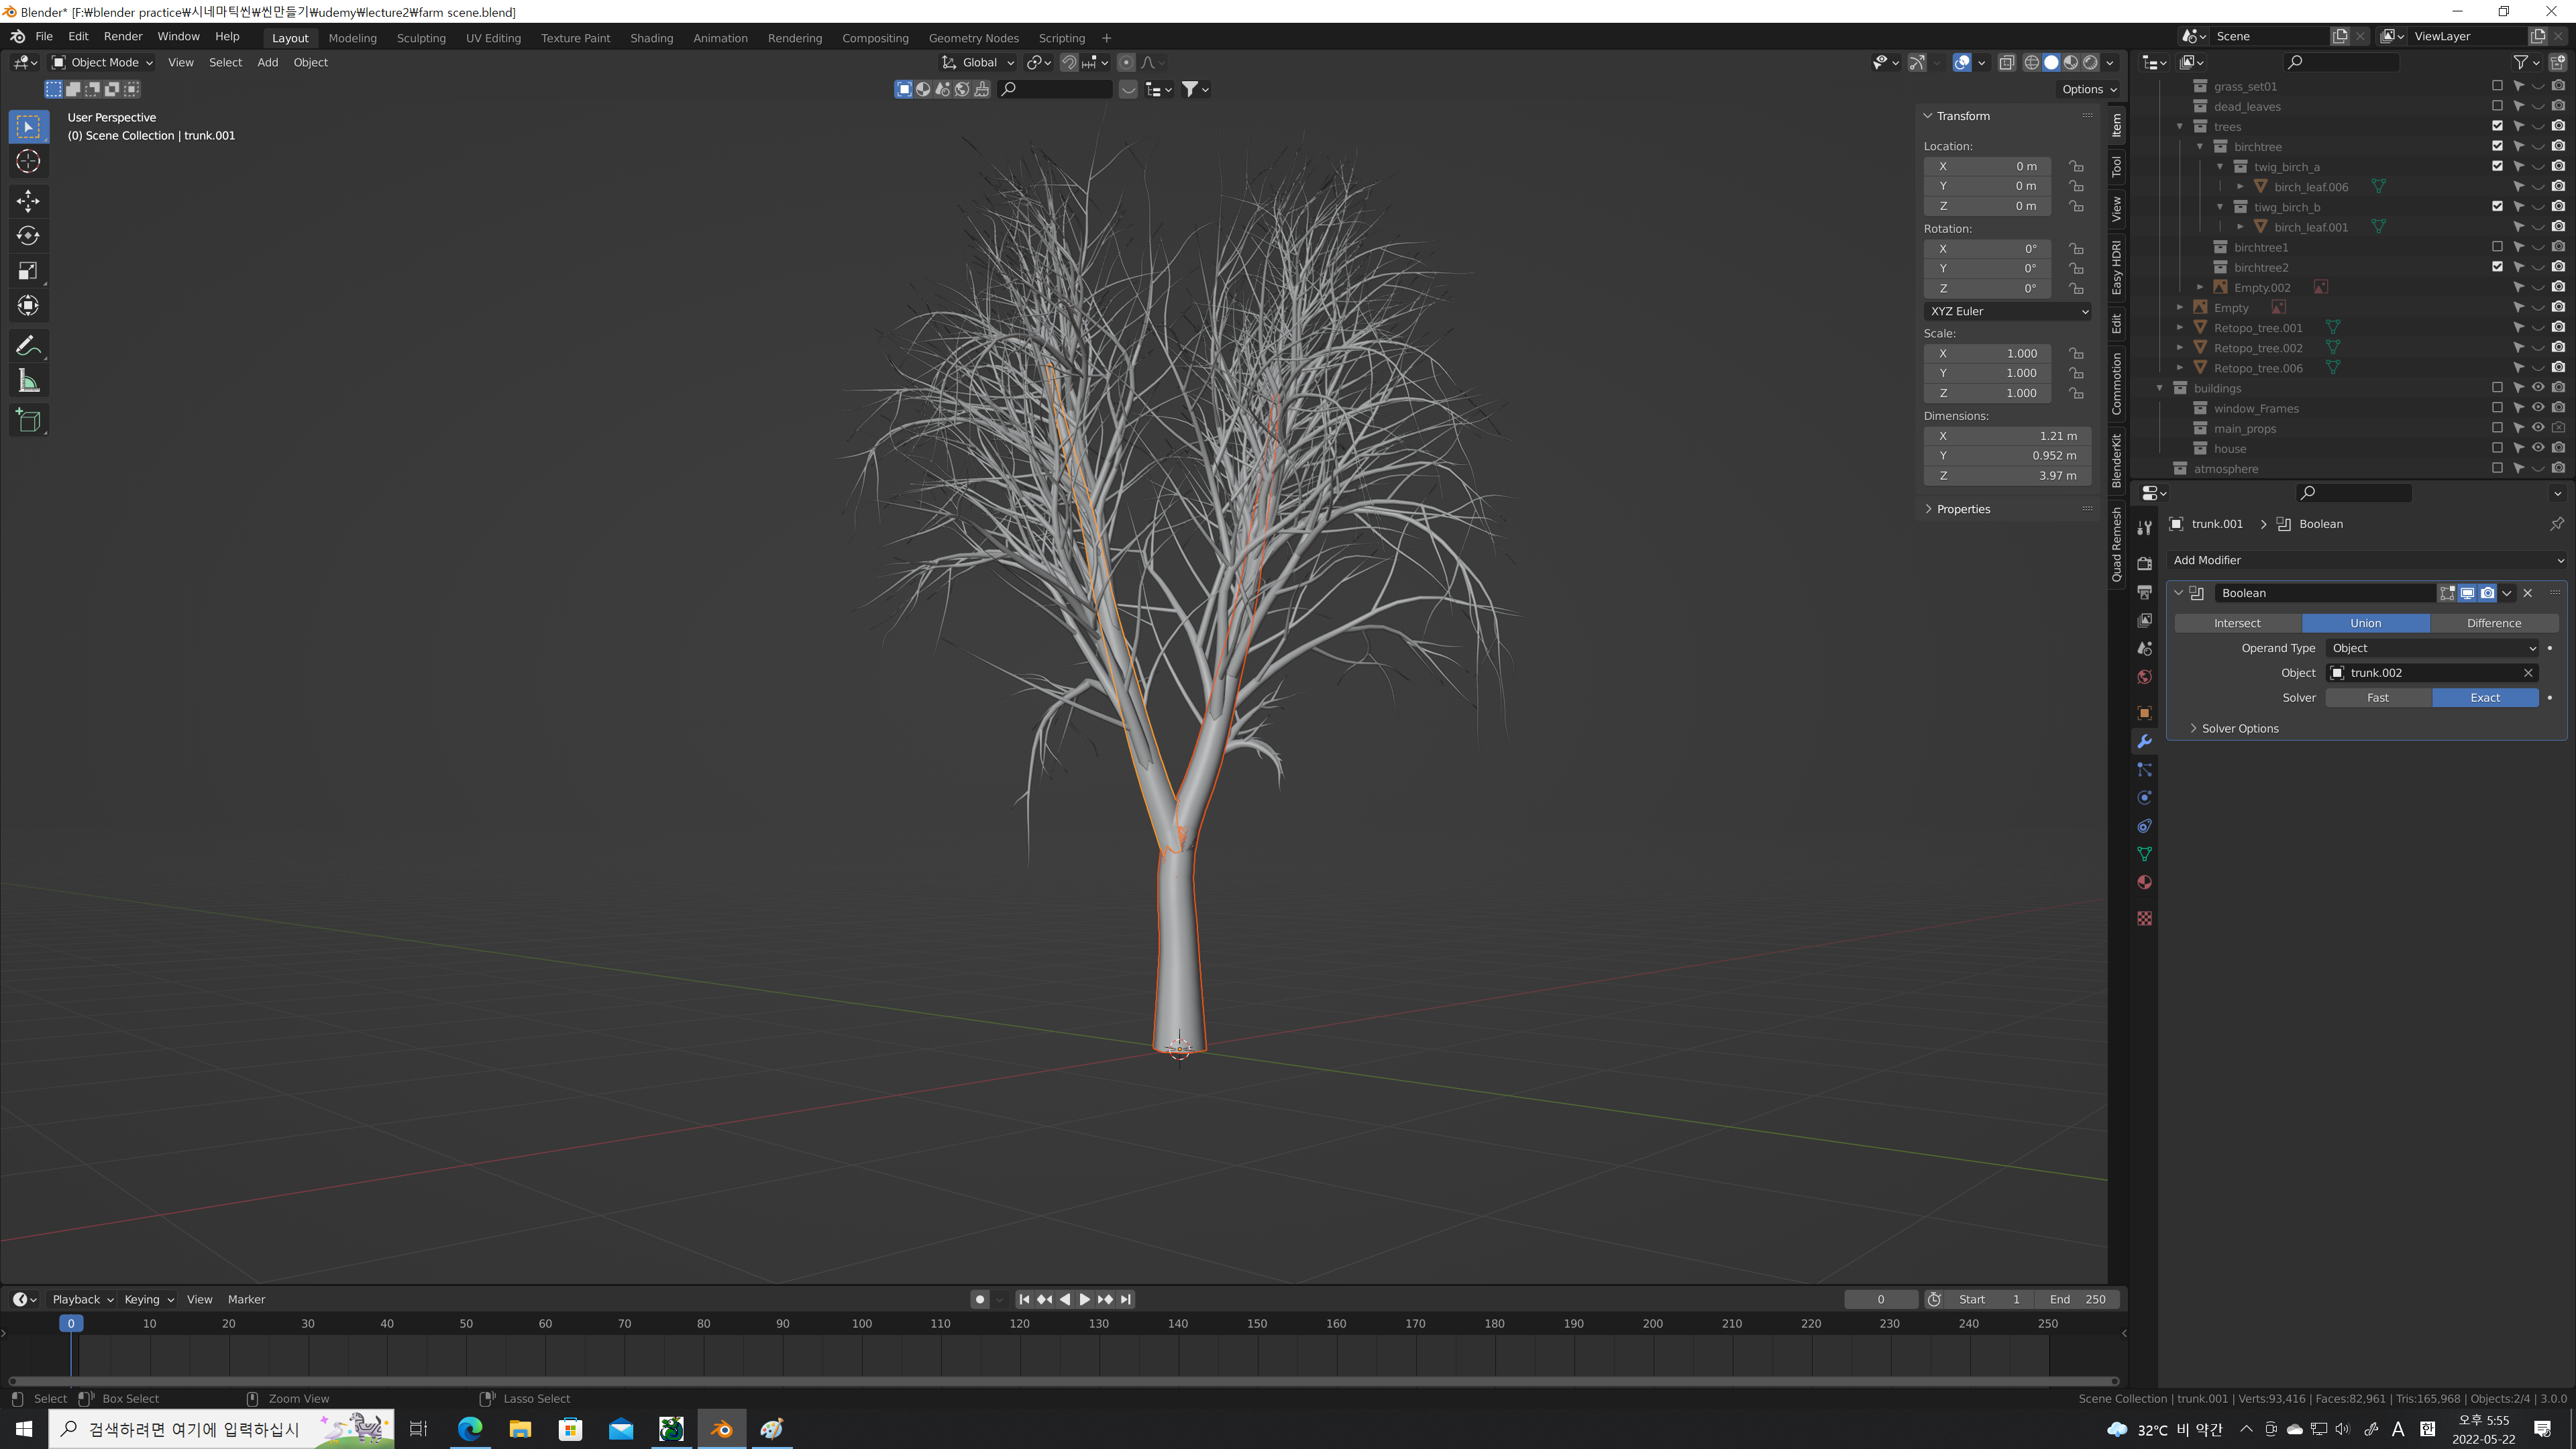Select the Move tool in toolbar
This screenshot has width=2576, height=1449.
click(x=28, y=201)
